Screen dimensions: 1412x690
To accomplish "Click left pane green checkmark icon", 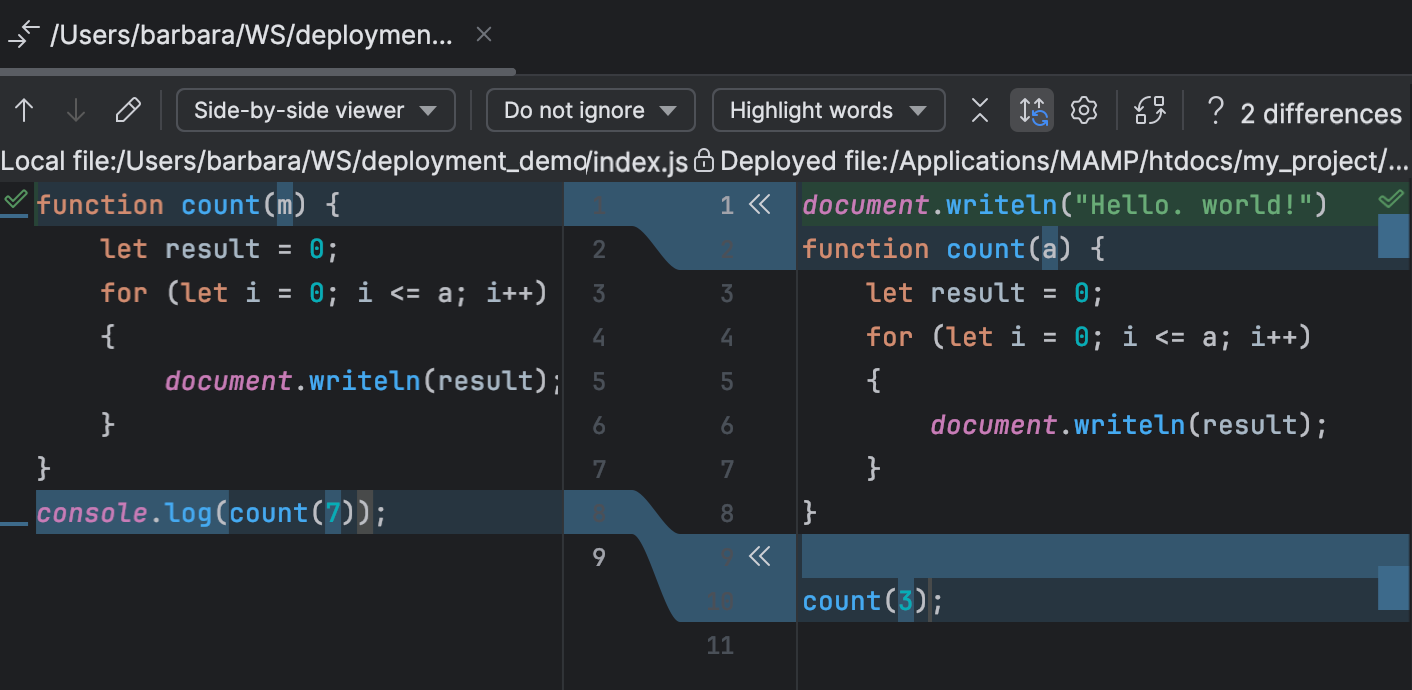I will (x=14, y=200).
